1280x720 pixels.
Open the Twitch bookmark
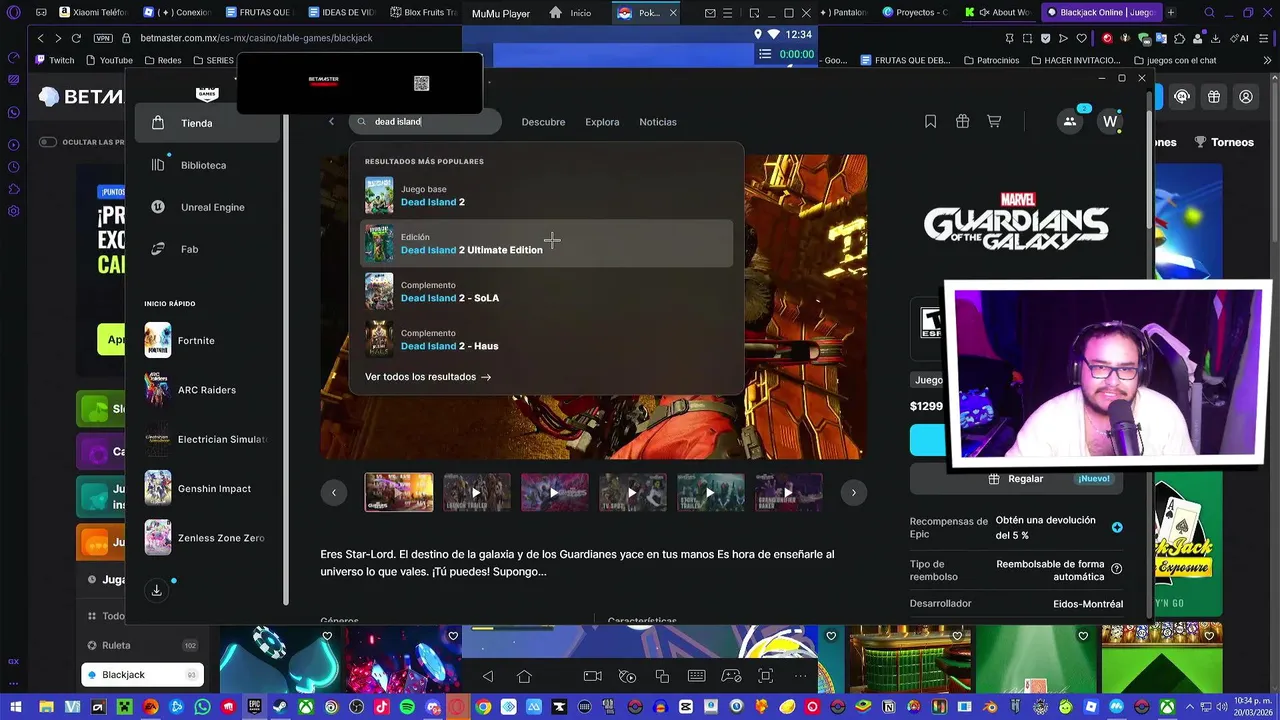54,60
